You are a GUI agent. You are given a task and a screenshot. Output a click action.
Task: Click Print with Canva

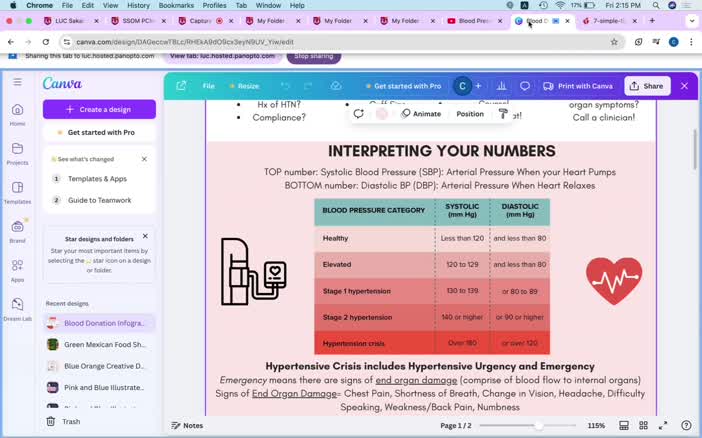pos(578,86)
